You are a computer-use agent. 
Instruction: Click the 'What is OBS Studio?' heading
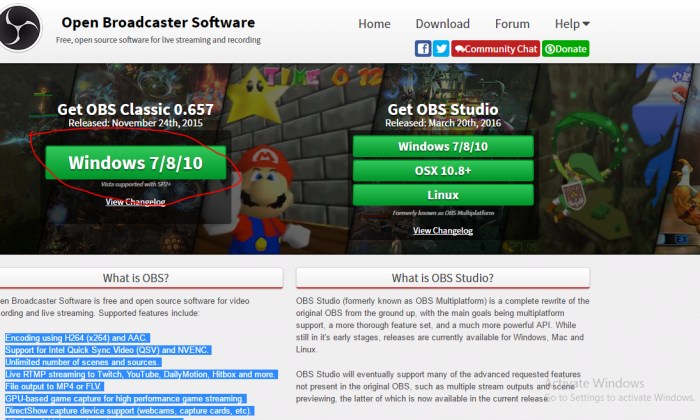point(442,278)
